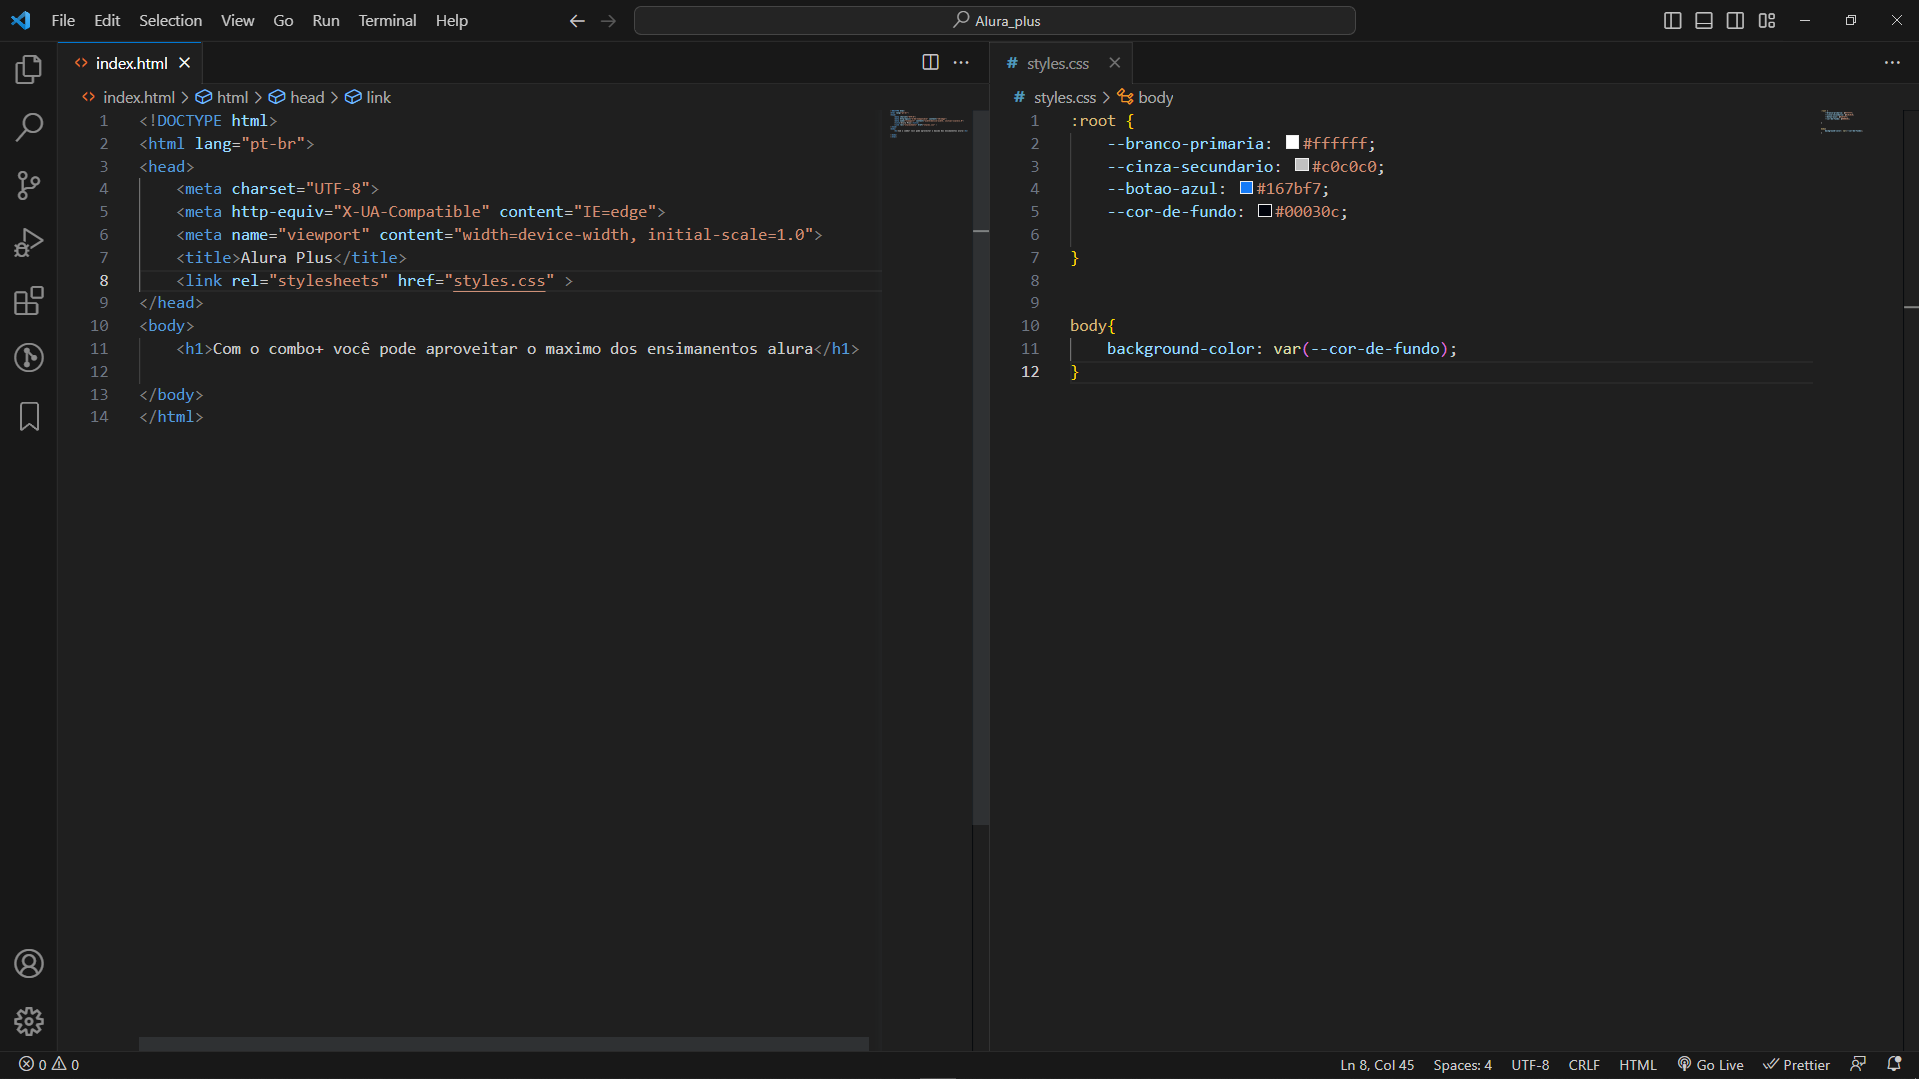Expand the link breadcrumb element

point(368,97)
